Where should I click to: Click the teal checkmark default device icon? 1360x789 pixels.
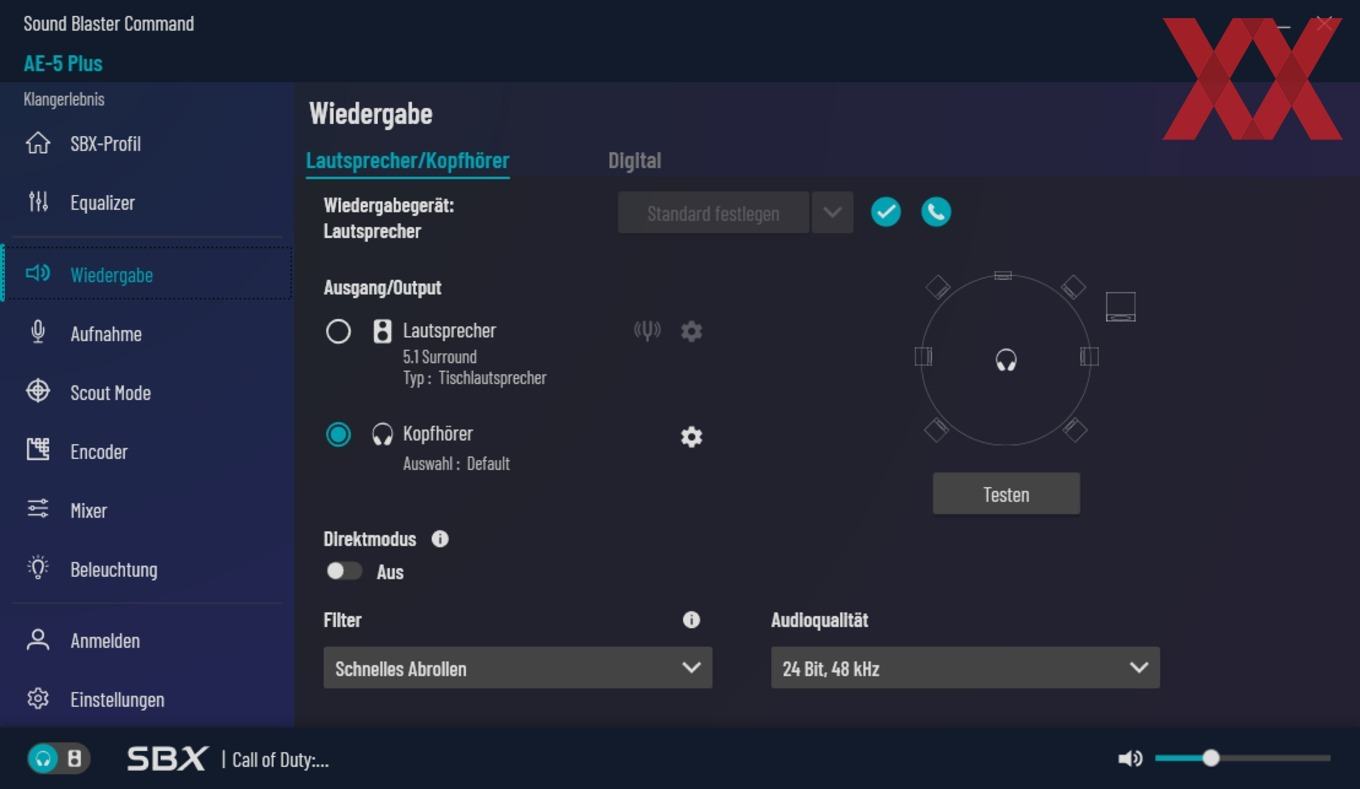click(x=886, y=212)
